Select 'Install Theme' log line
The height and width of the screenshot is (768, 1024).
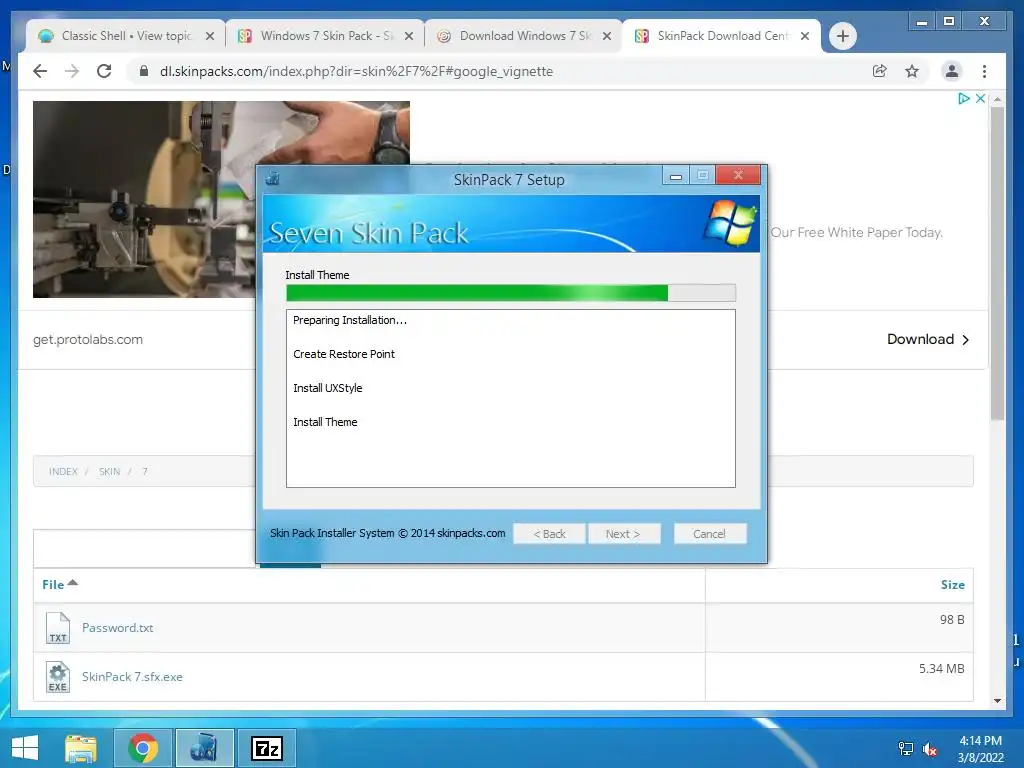[x=325, y=422]
